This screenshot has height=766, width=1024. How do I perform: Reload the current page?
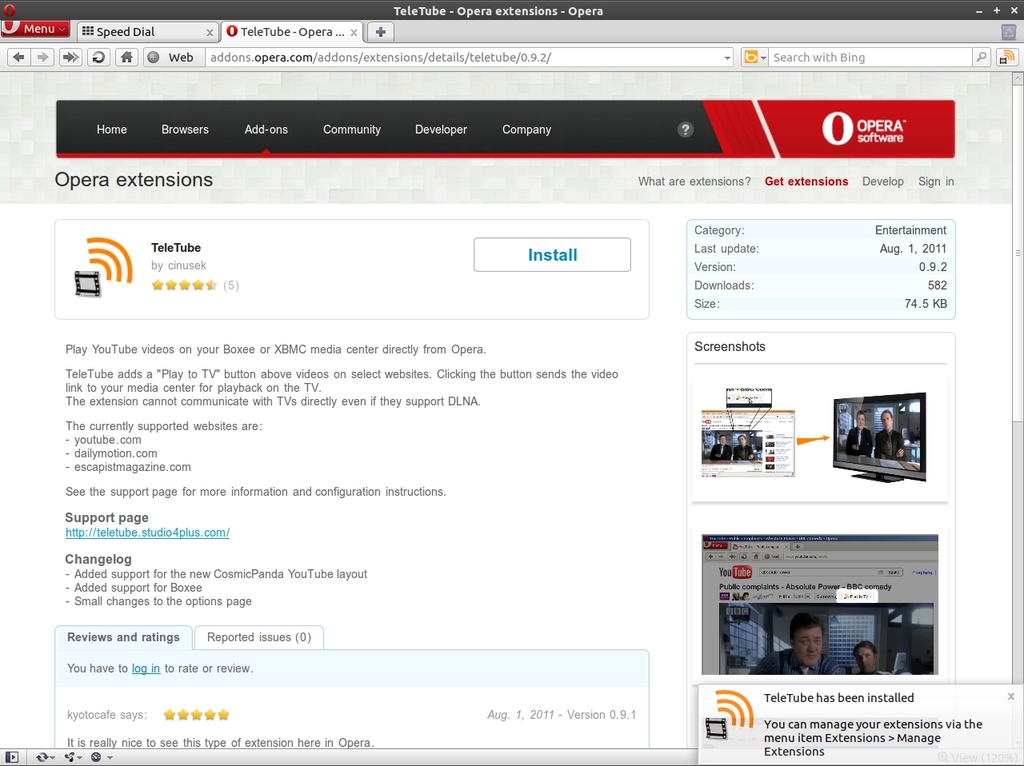(x=98, y=57)
